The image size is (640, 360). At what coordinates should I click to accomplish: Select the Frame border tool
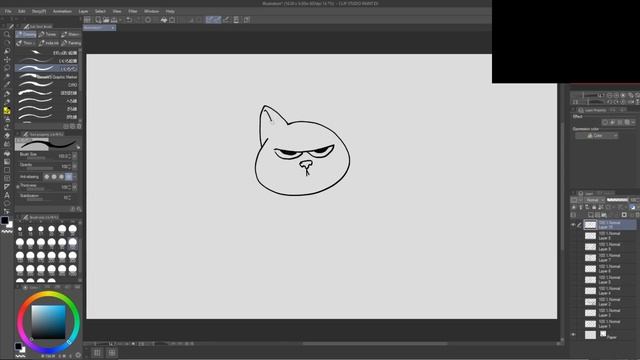[7, 178]
